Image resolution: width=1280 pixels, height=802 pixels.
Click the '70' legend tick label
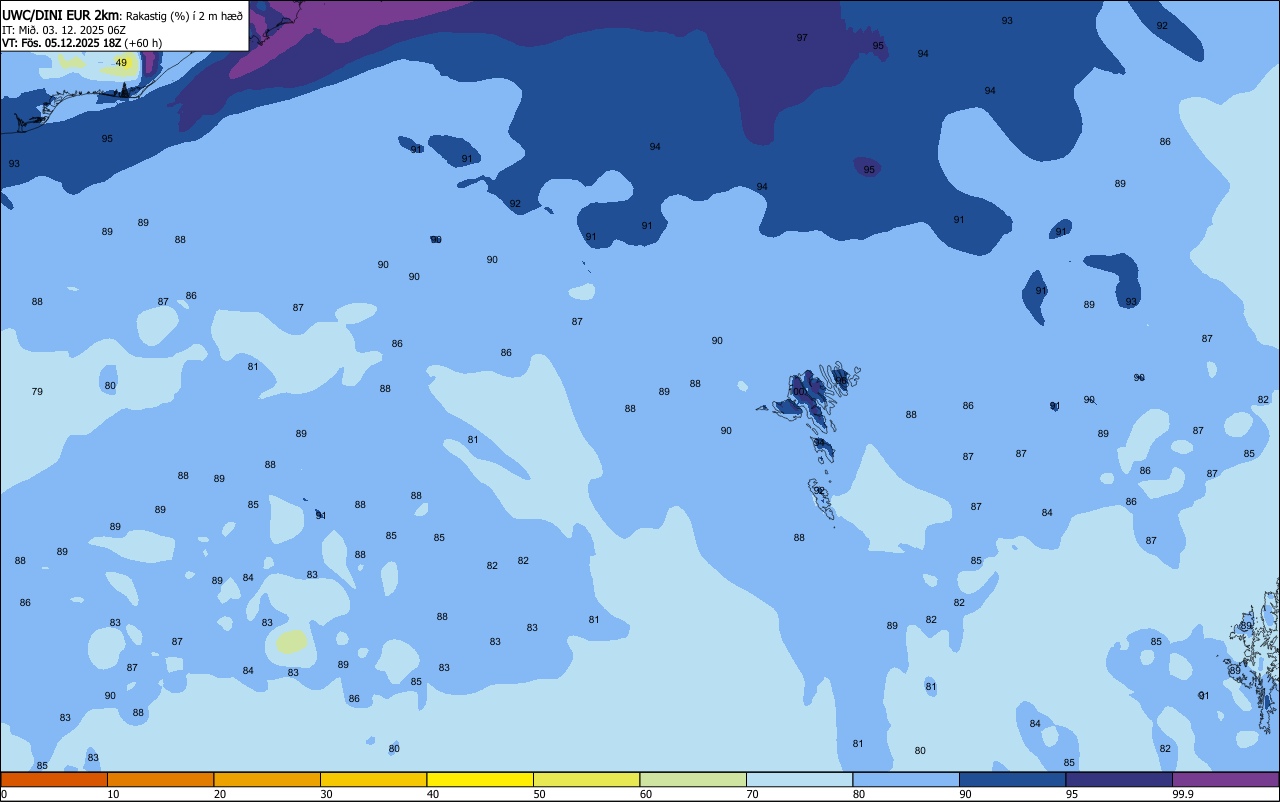point(752,794)
